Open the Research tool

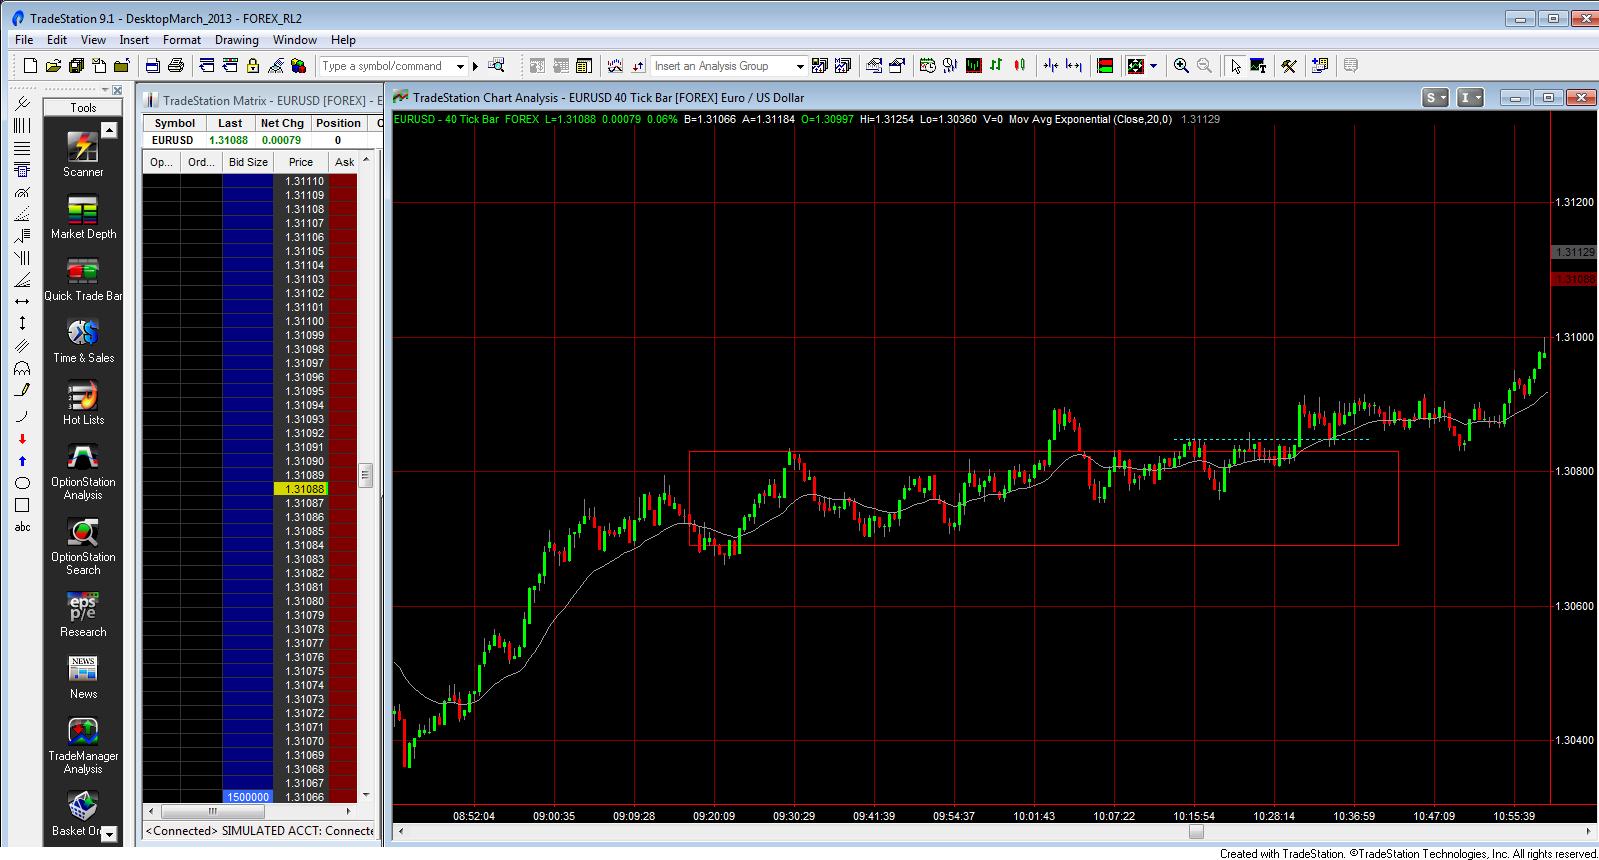coord(83,614)
